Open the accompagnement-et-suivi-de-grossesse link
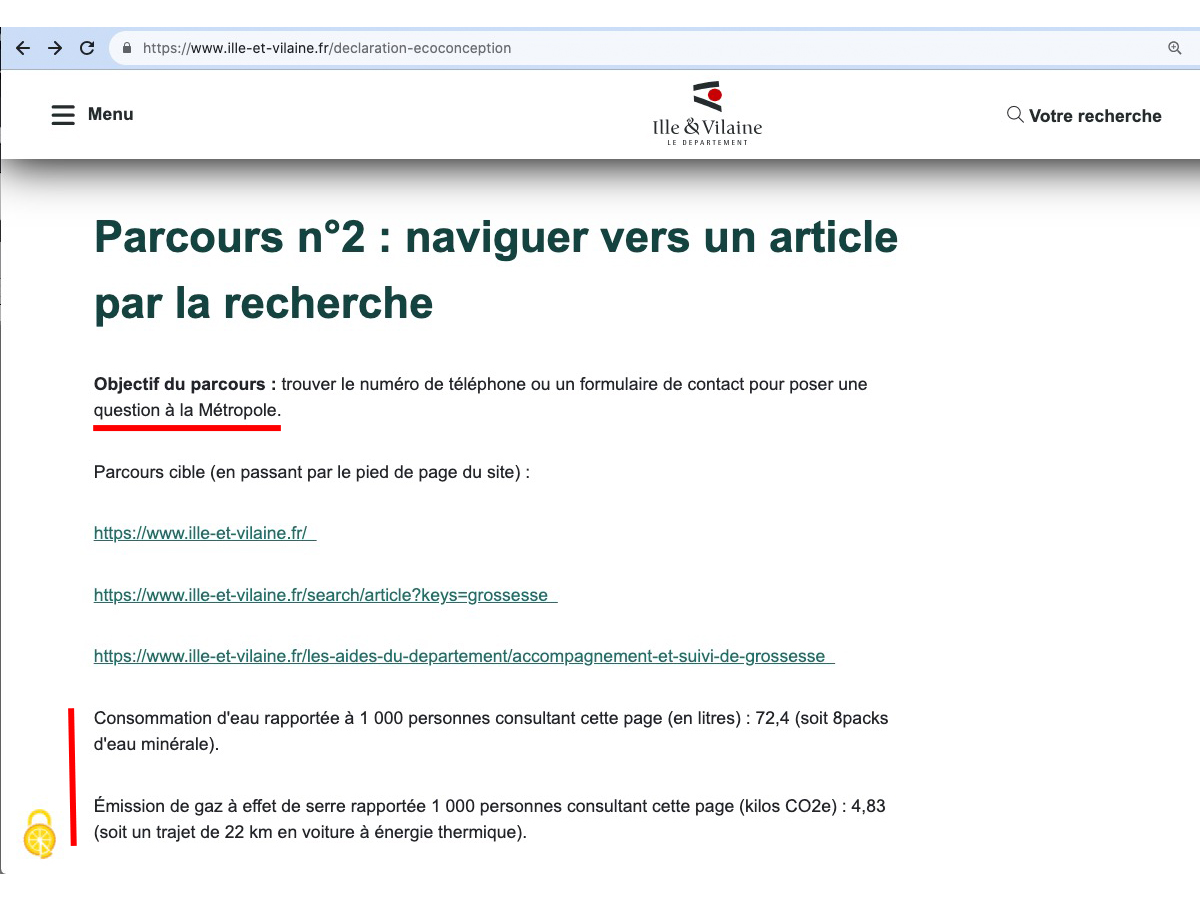 462,657
